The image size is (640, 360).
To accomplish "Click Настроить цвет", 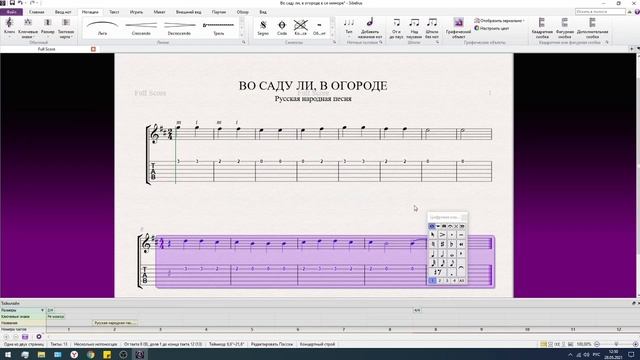I will tap(491, 28).
